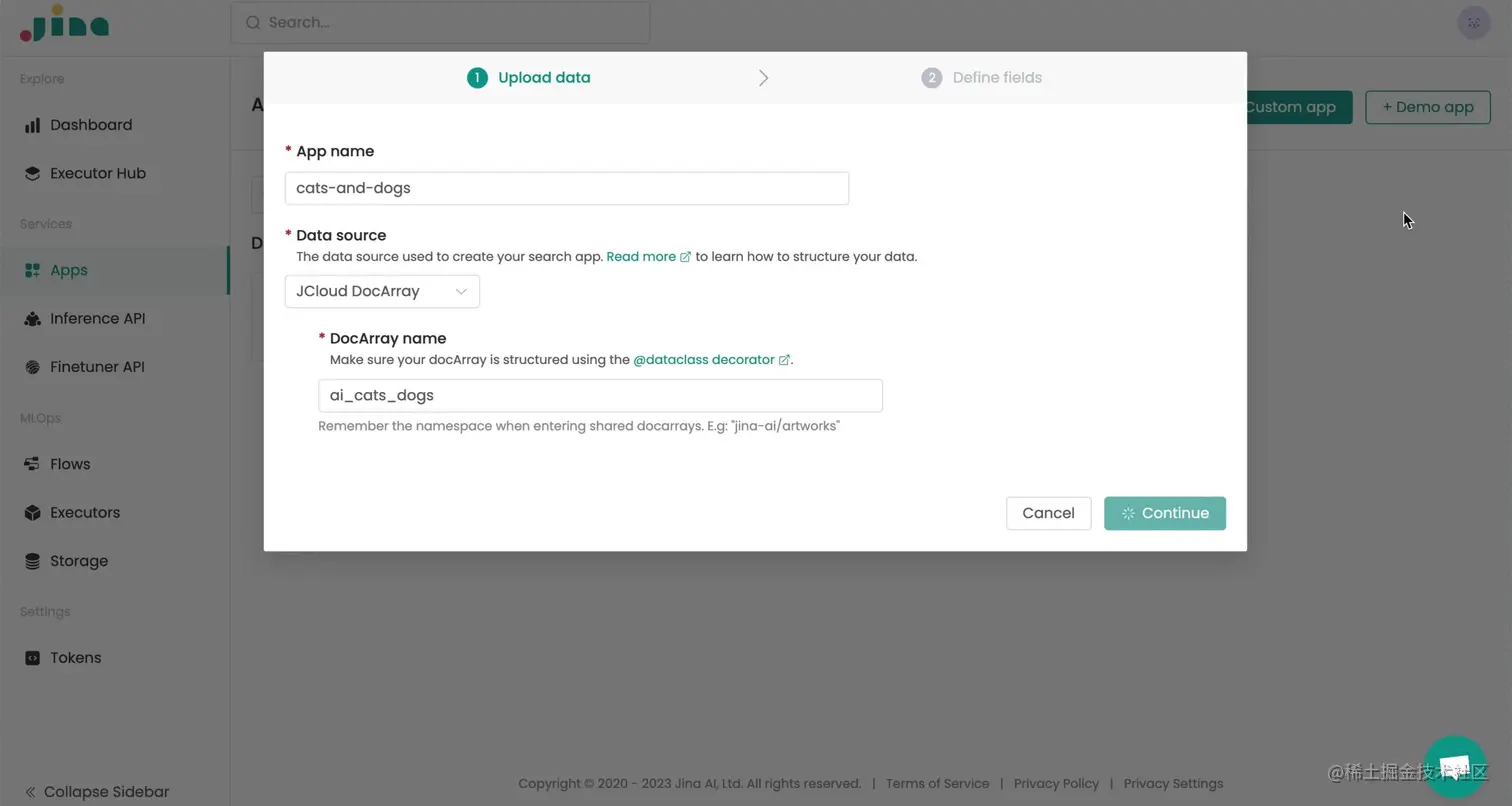This screenshot has width=1512, height=806.
Task: Click the + Demo app button
Action: [x=1428, y=107]
